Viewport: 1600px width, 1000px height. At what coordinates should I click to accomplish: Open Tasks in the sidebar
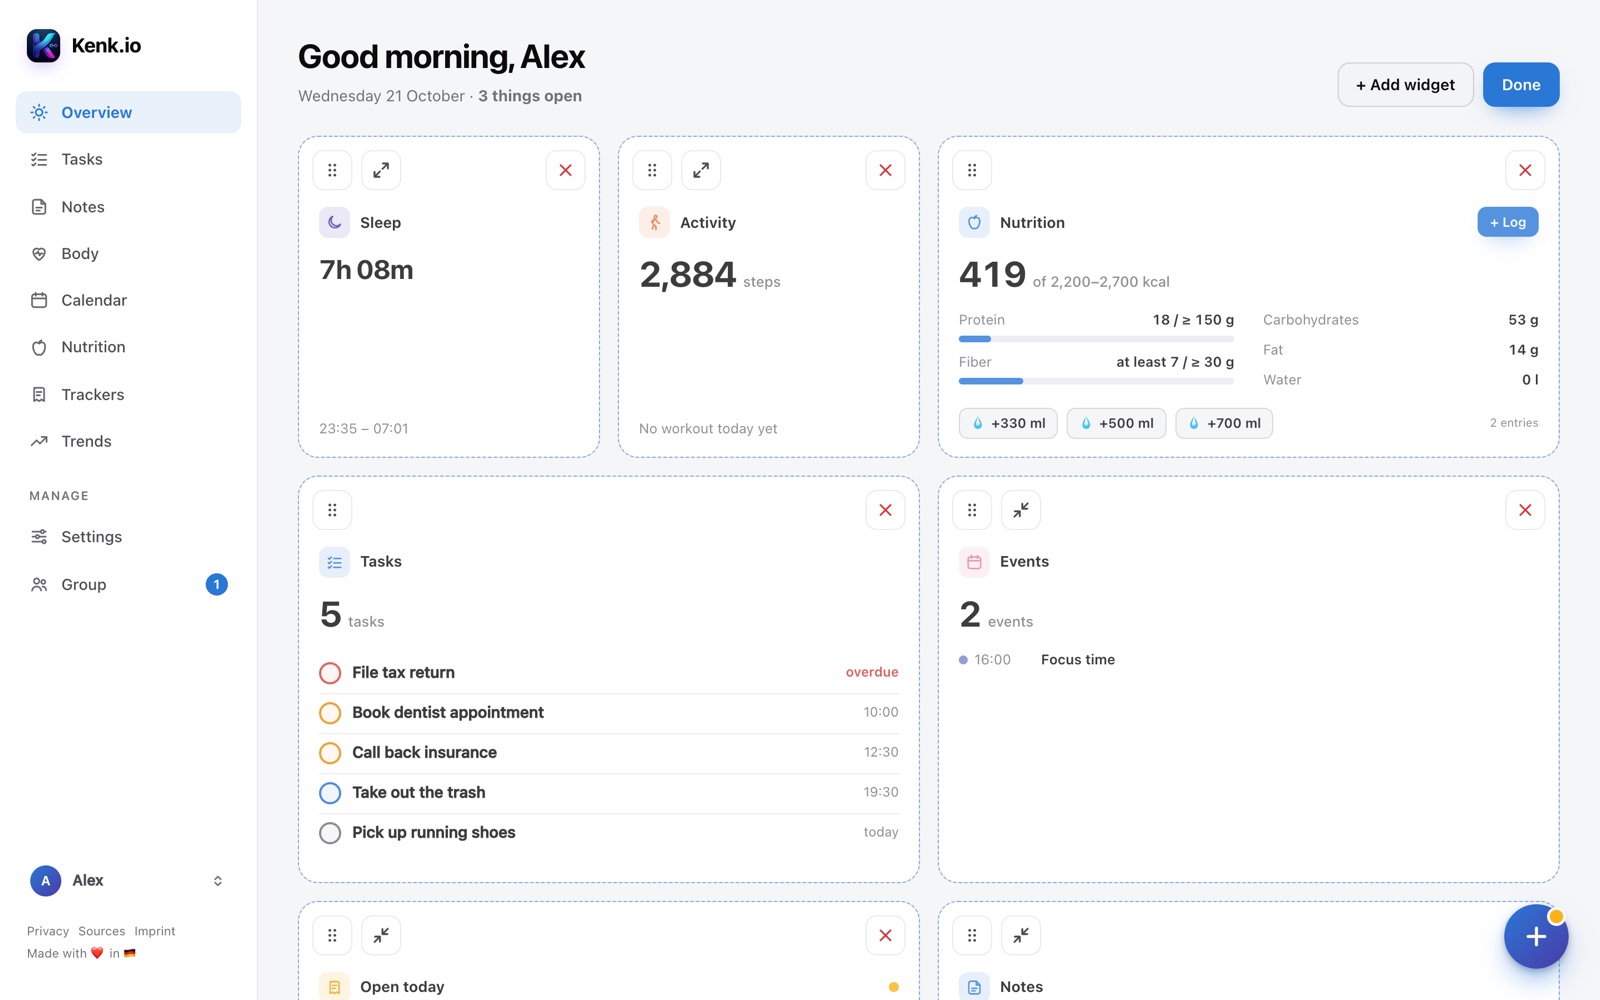pyautogui.click(x=128, y=160)
